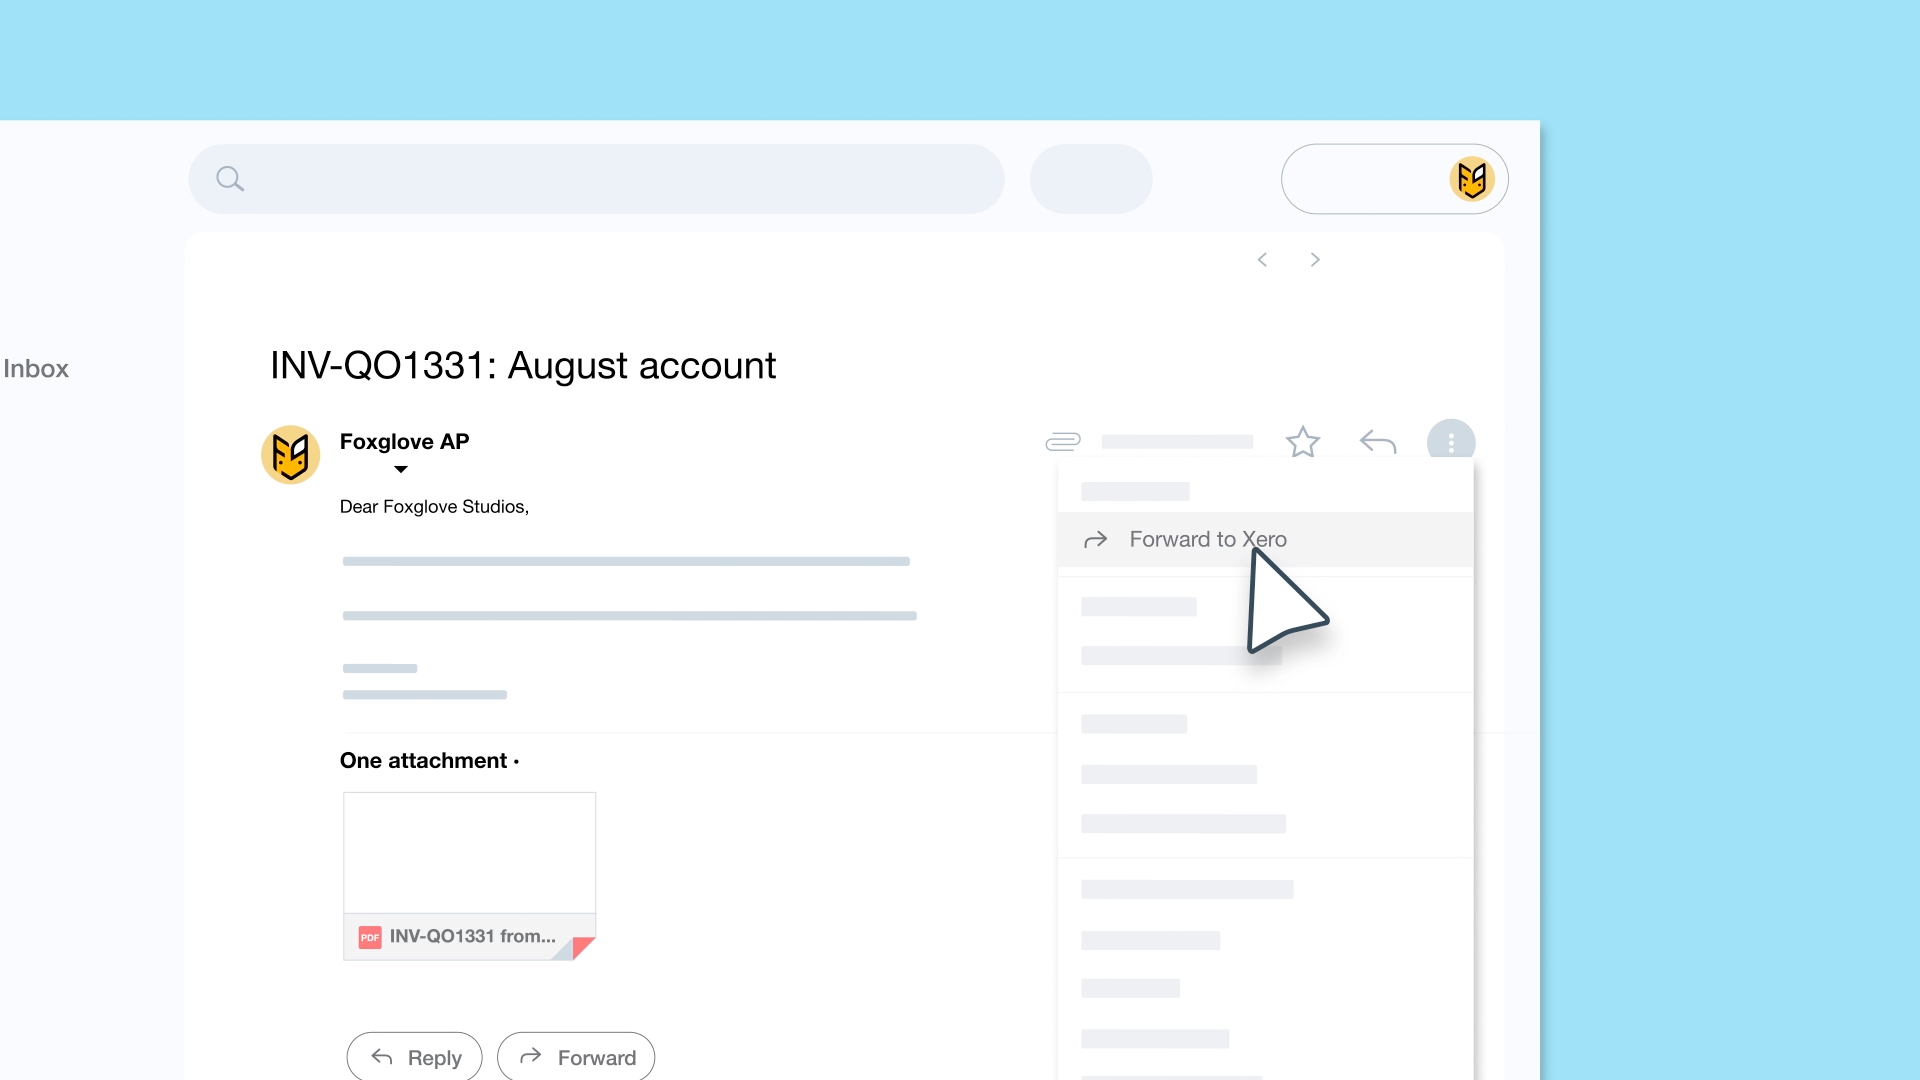Open the Inbox folder in sidebar
Screen dimensions: 1920x1080
tap(36, 369)
